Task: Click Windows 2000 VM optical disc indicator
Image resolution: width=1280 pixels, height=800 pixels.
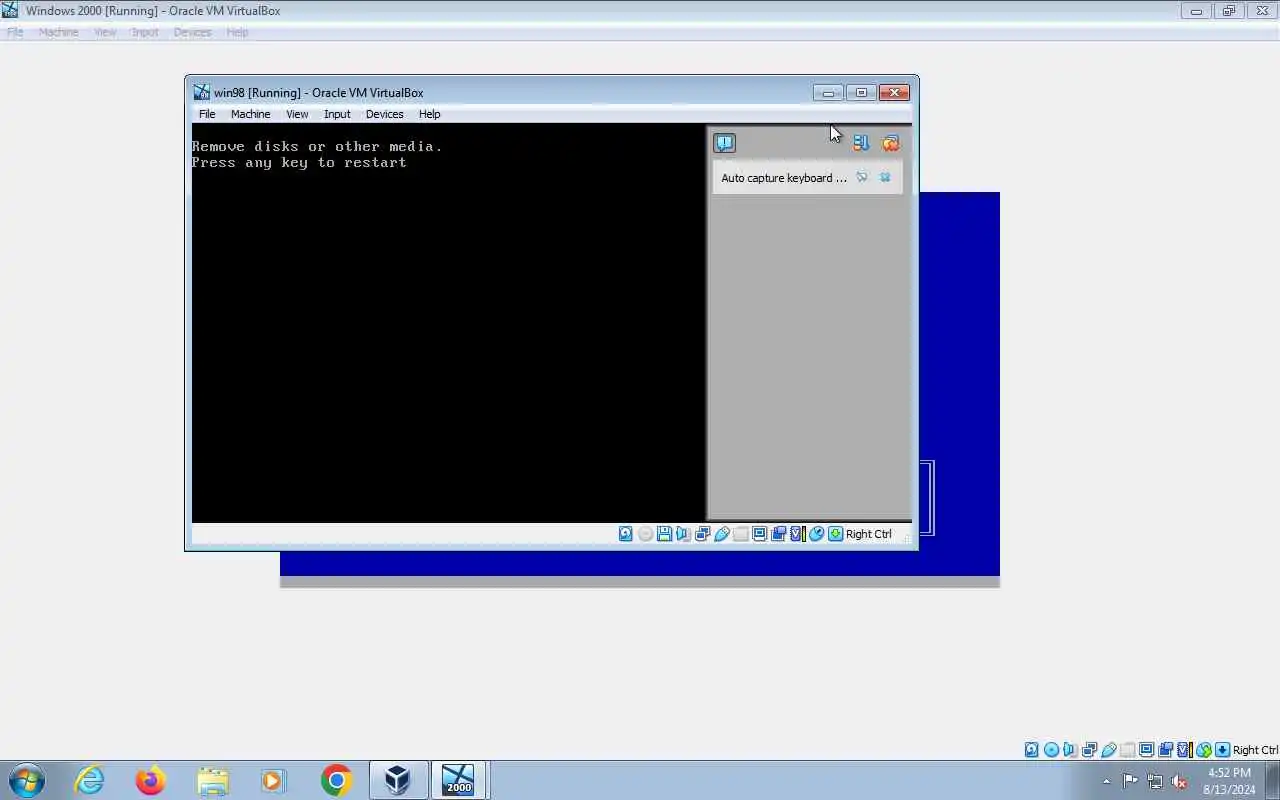Action: point(1051,750)
